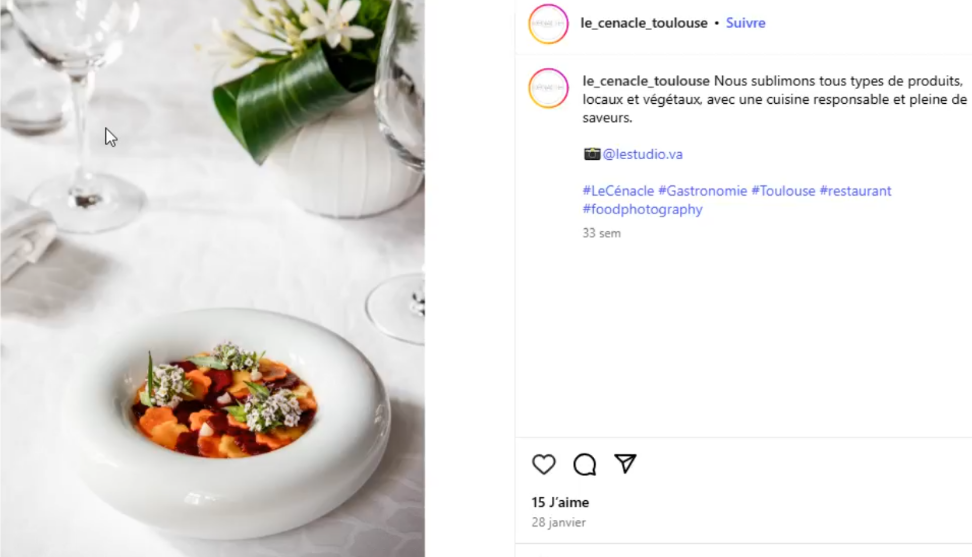This screenshot has height=557, width=972.
Task: Browse the #Gastronomie hashtag
Action: (702, 191)
